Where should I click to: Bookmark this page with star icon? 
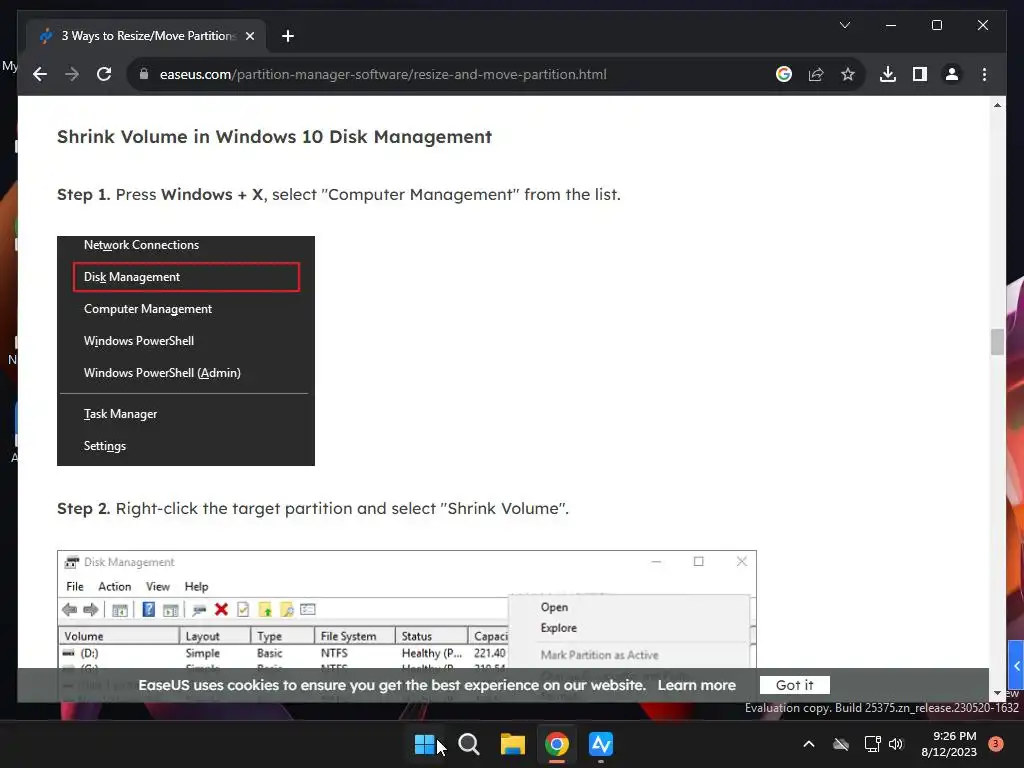(848, 74)
